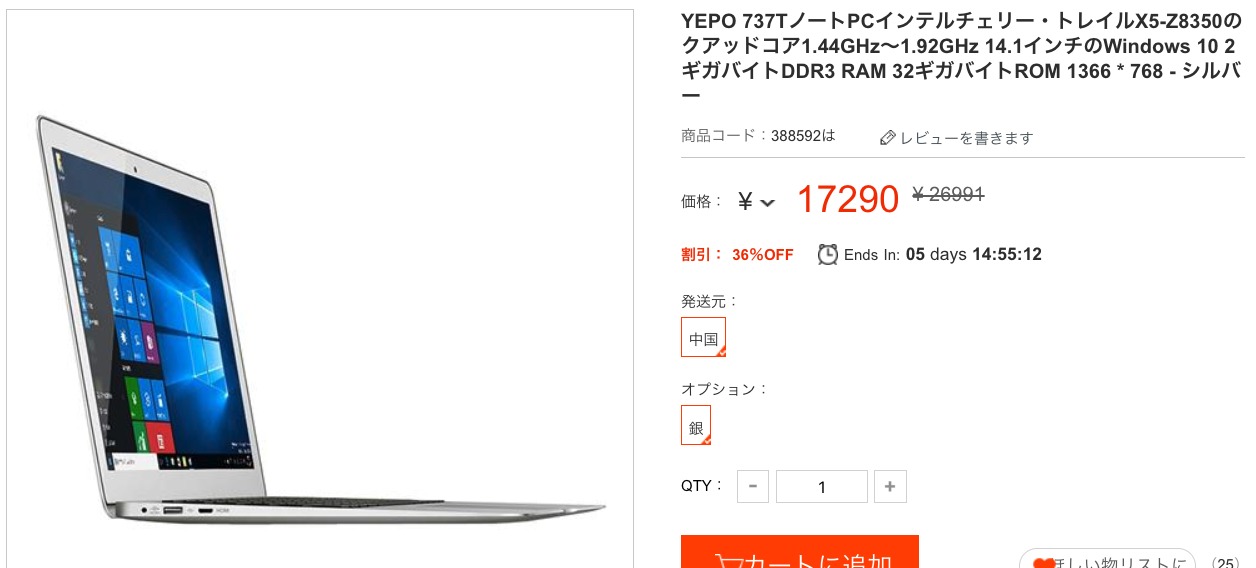Decrease quantity with the minus button
The height and width of the screenshot is (568, 1256).
[752, 487]
